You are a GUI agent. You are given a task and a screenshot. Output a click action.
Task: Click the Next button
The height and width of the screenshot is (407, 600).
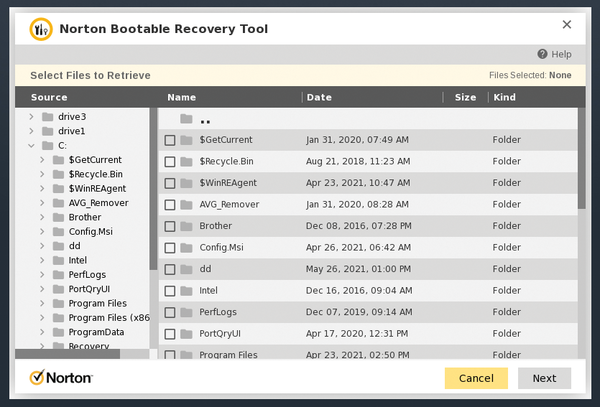pos(544,378)
